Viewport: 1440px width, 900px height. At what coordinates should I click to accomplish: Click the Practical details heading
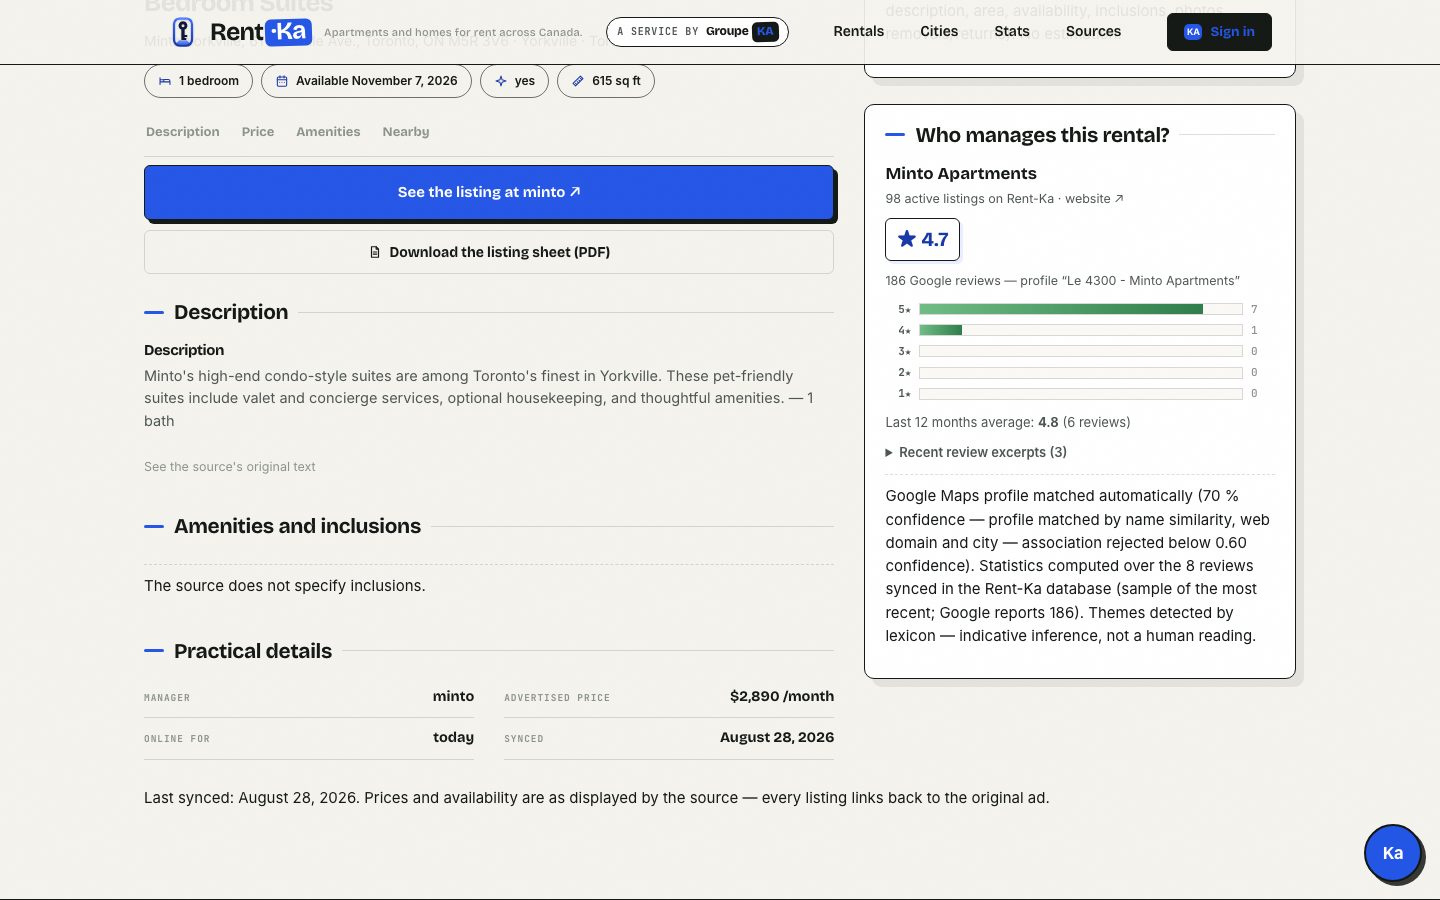pyautogui.click(x=253, y=651)
